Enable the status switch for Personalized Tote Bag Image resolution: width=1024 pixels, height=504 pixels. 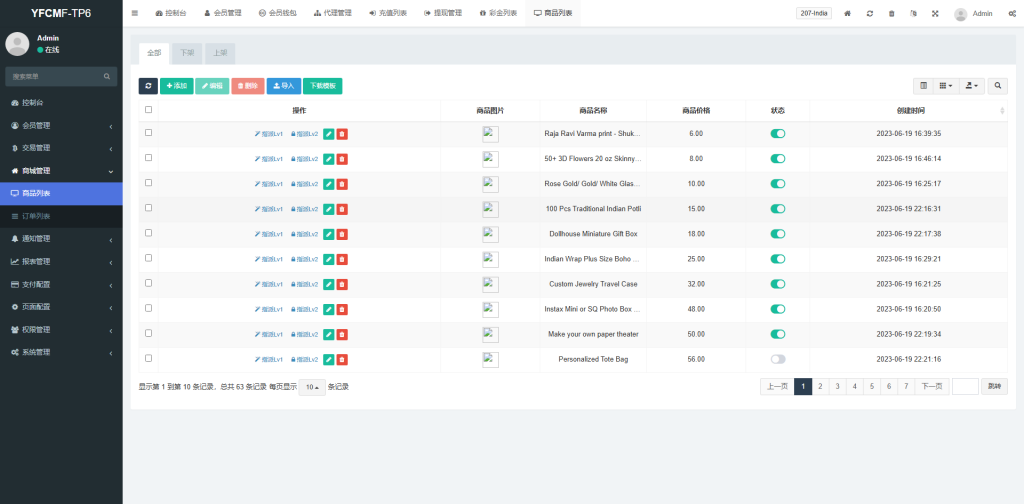(777, 359)
